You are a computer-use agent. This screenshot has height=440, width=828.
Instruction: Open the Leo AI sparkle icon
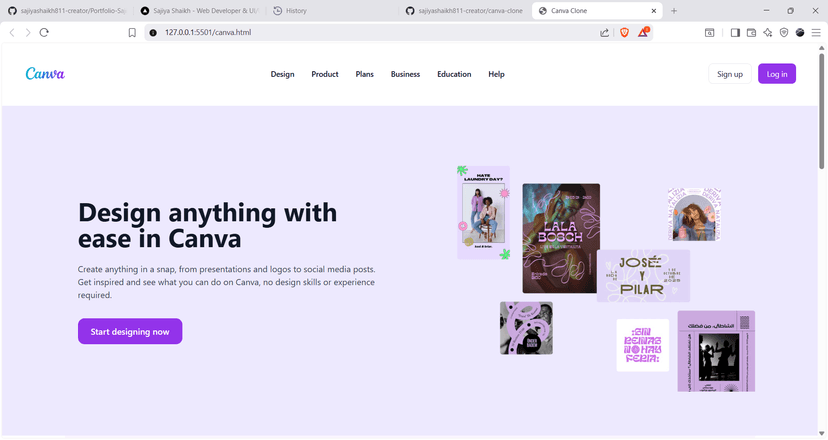[x=767, y=33]
